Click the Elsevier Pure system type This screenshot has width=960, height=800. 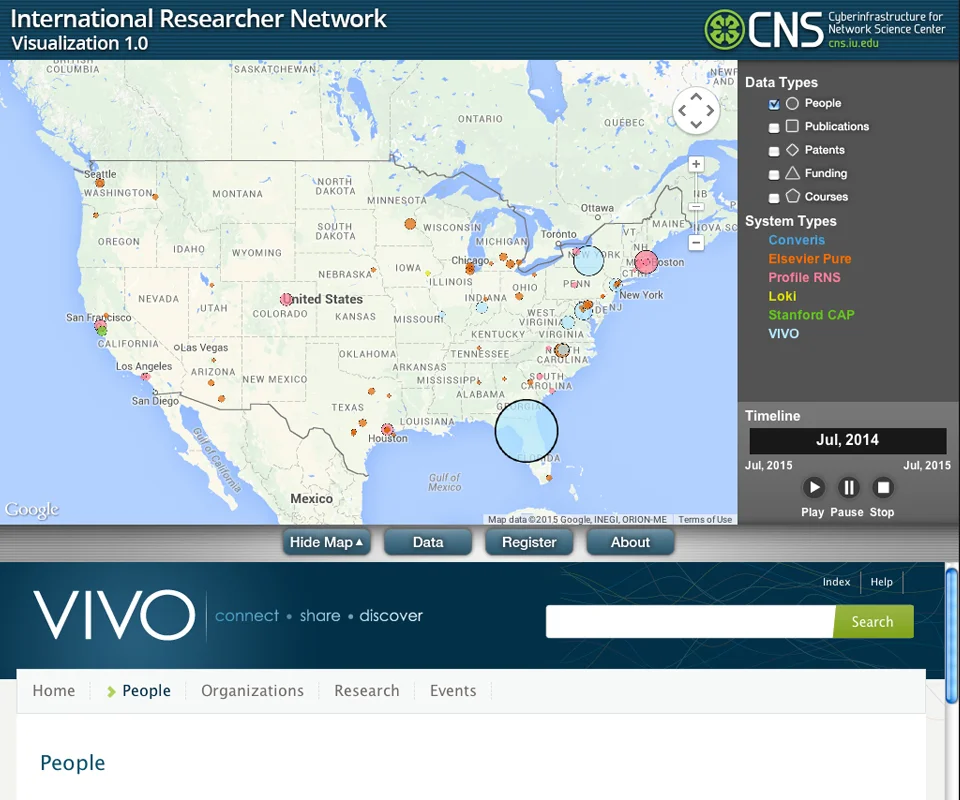[809, 259]
